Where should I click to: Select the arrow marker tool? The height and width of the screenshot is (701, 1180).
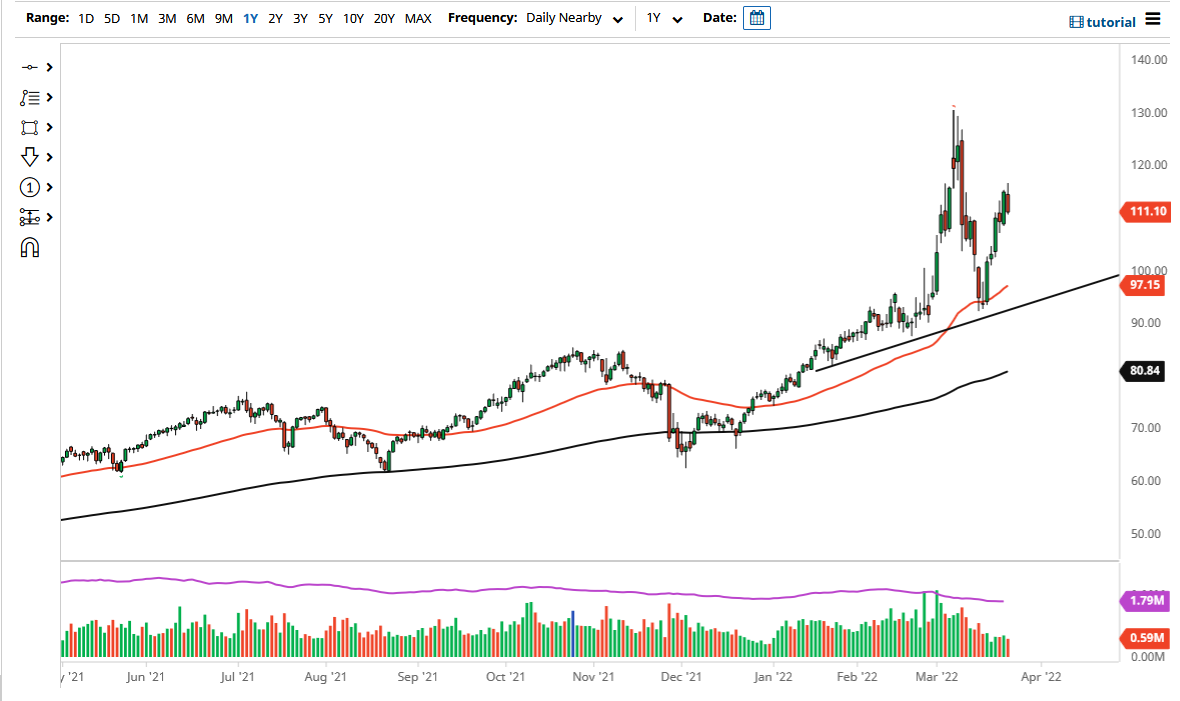[x=31, y=157]
